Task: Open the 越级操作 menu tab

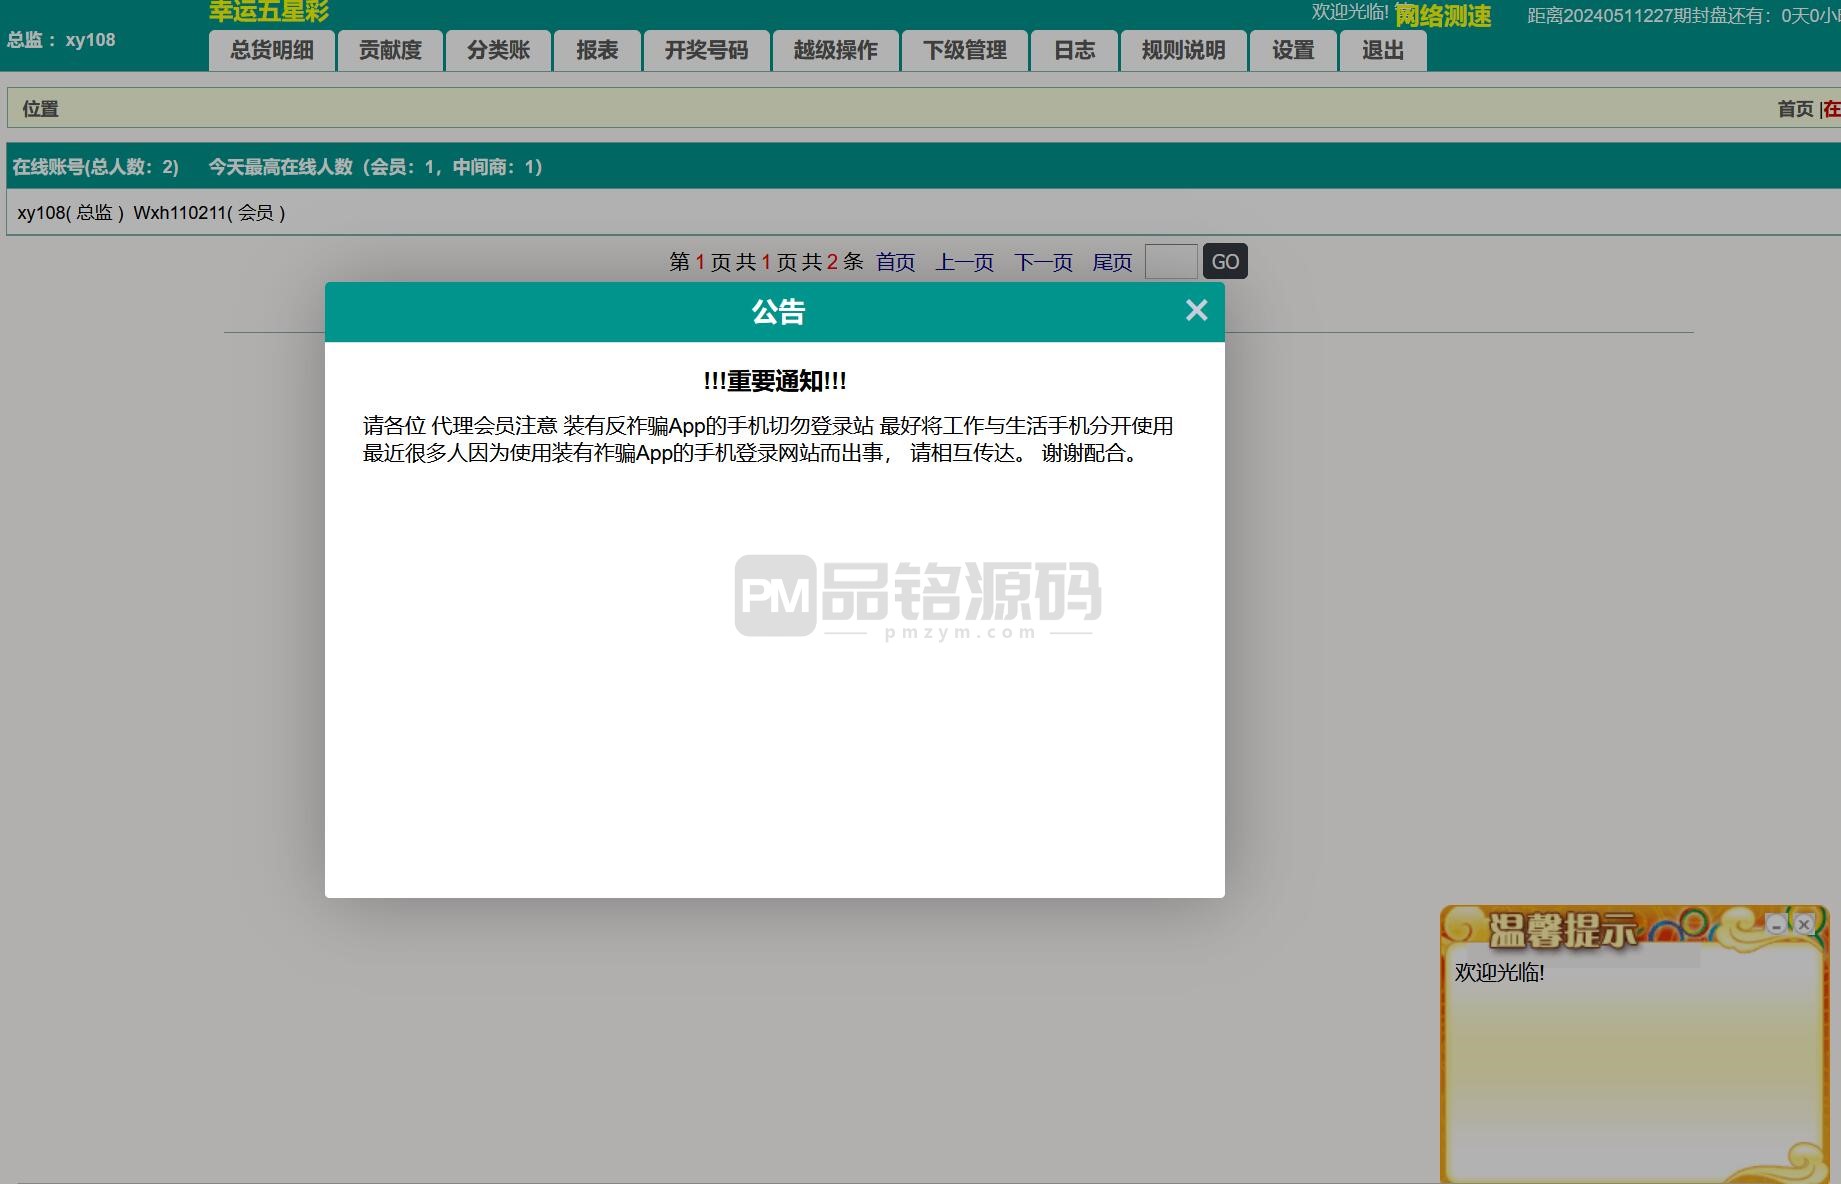Action: [835, 51]
